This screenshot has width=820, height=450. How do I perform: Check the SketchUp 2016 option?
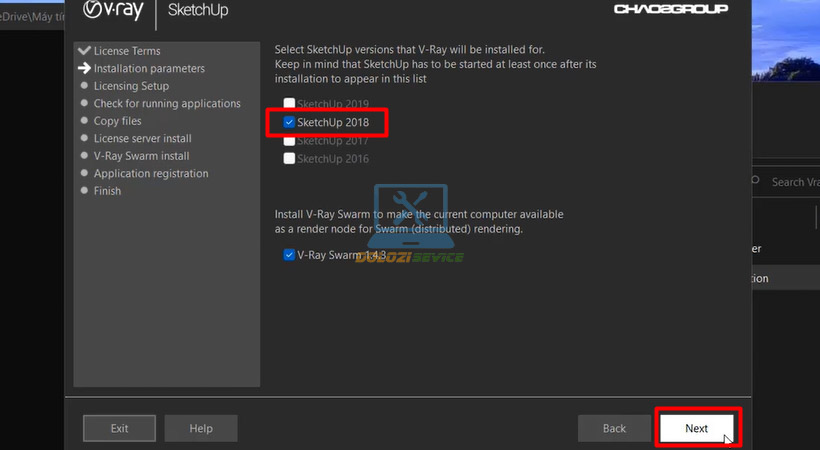pyautogui.click(x=290, y=159)
